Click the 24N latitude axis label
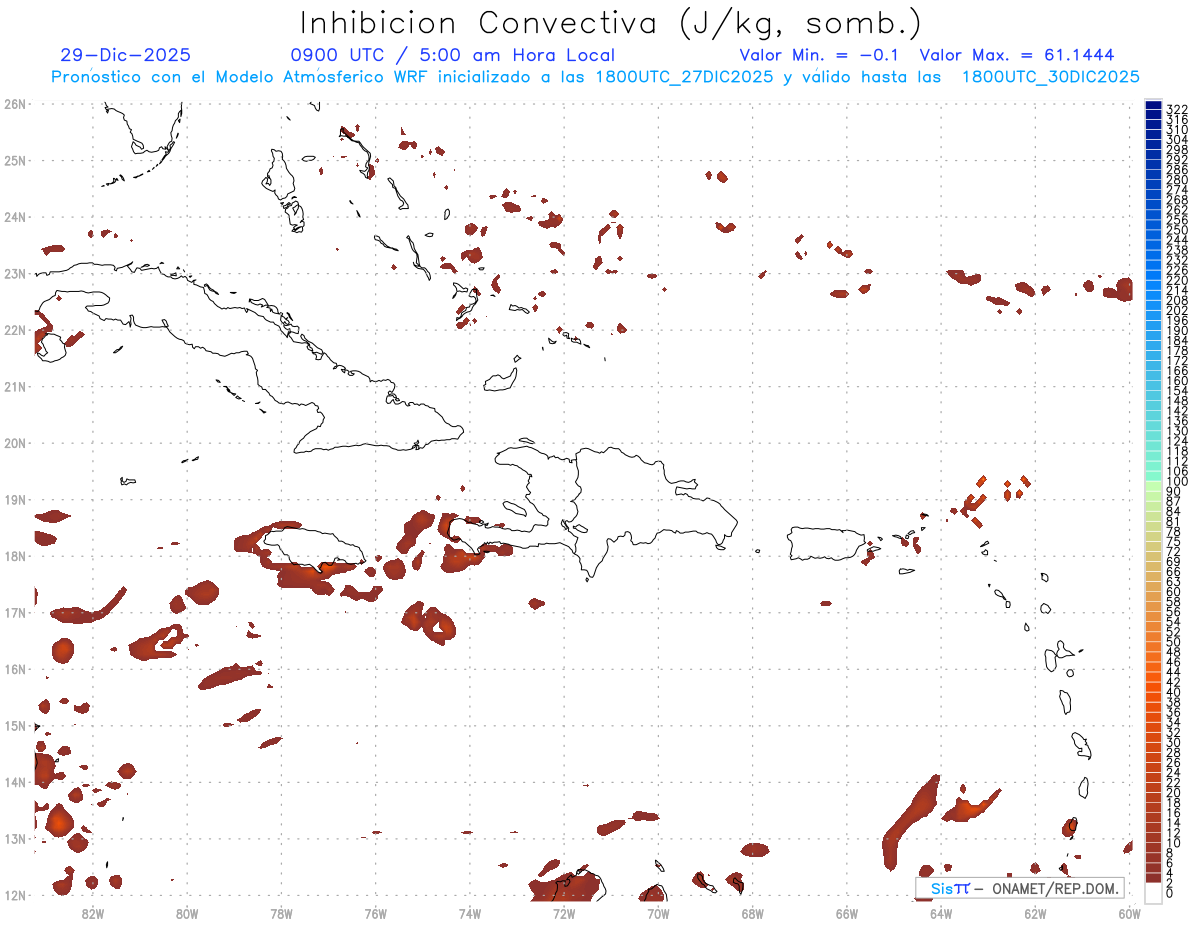The height and width of the screenshot is (927, 1200). click(x=15, y=217)
